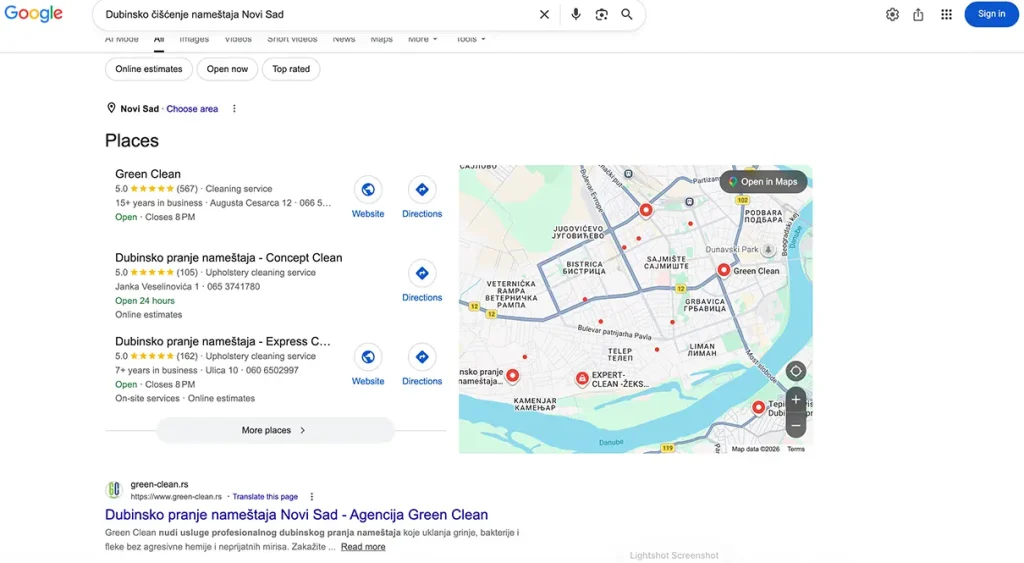Open Express Clean Website globe icon
The height and width of the screenshot is (563, 1024).
pyautogui.click(x=368, y=357)
